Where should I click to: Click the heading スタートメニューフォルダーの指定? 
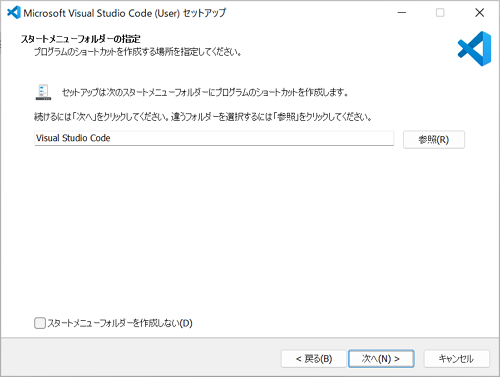(80, 39)
